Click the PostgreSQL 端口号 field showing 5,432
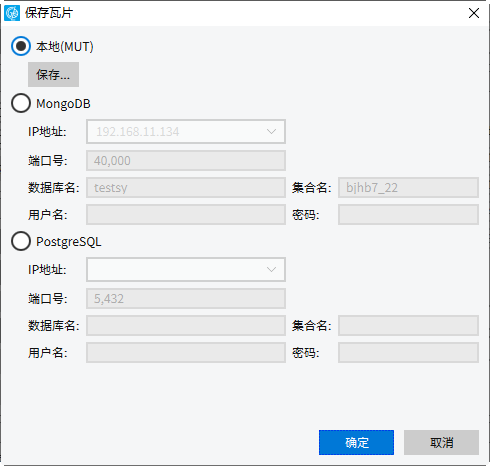Image resolution: width=490 pixels, height=466 pixels. point(186,298)
